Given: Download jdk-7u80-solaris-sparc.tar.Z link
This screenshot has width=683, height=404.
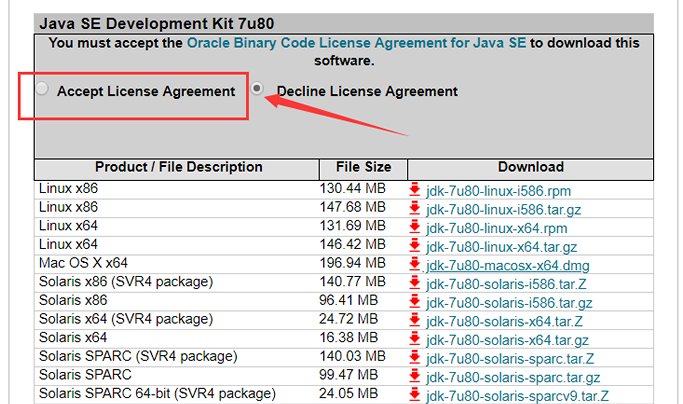Looking at the screenshot, I should click(x=510, y=359).
